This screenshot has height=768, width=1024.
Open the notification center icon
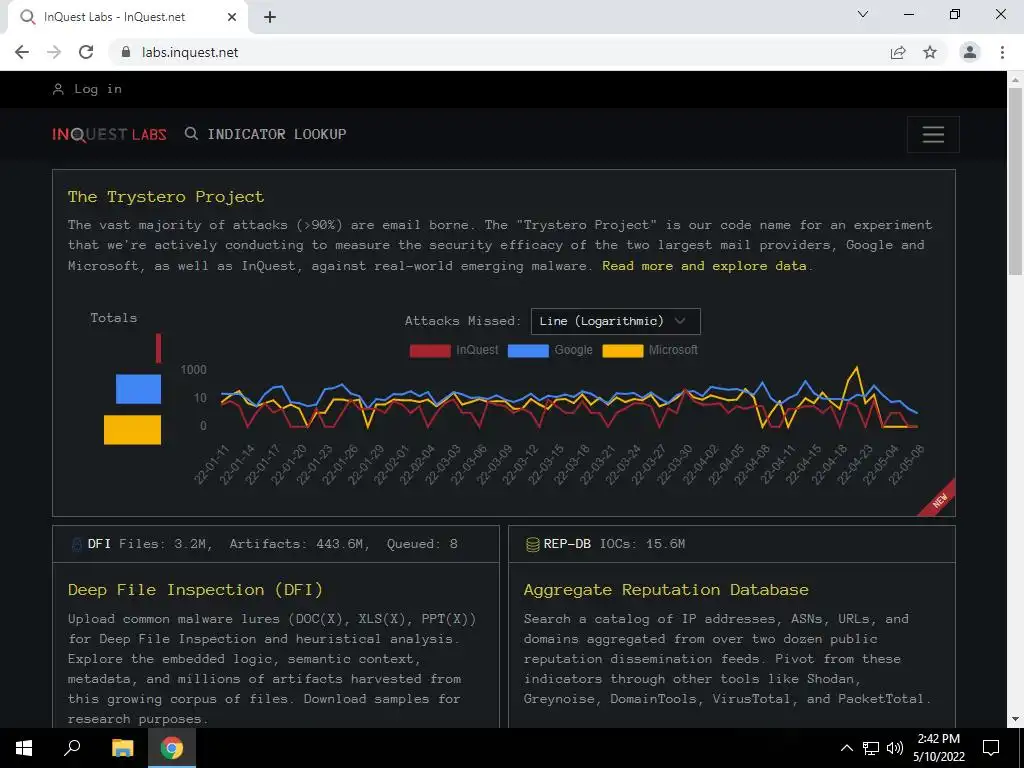click(991, 748)
